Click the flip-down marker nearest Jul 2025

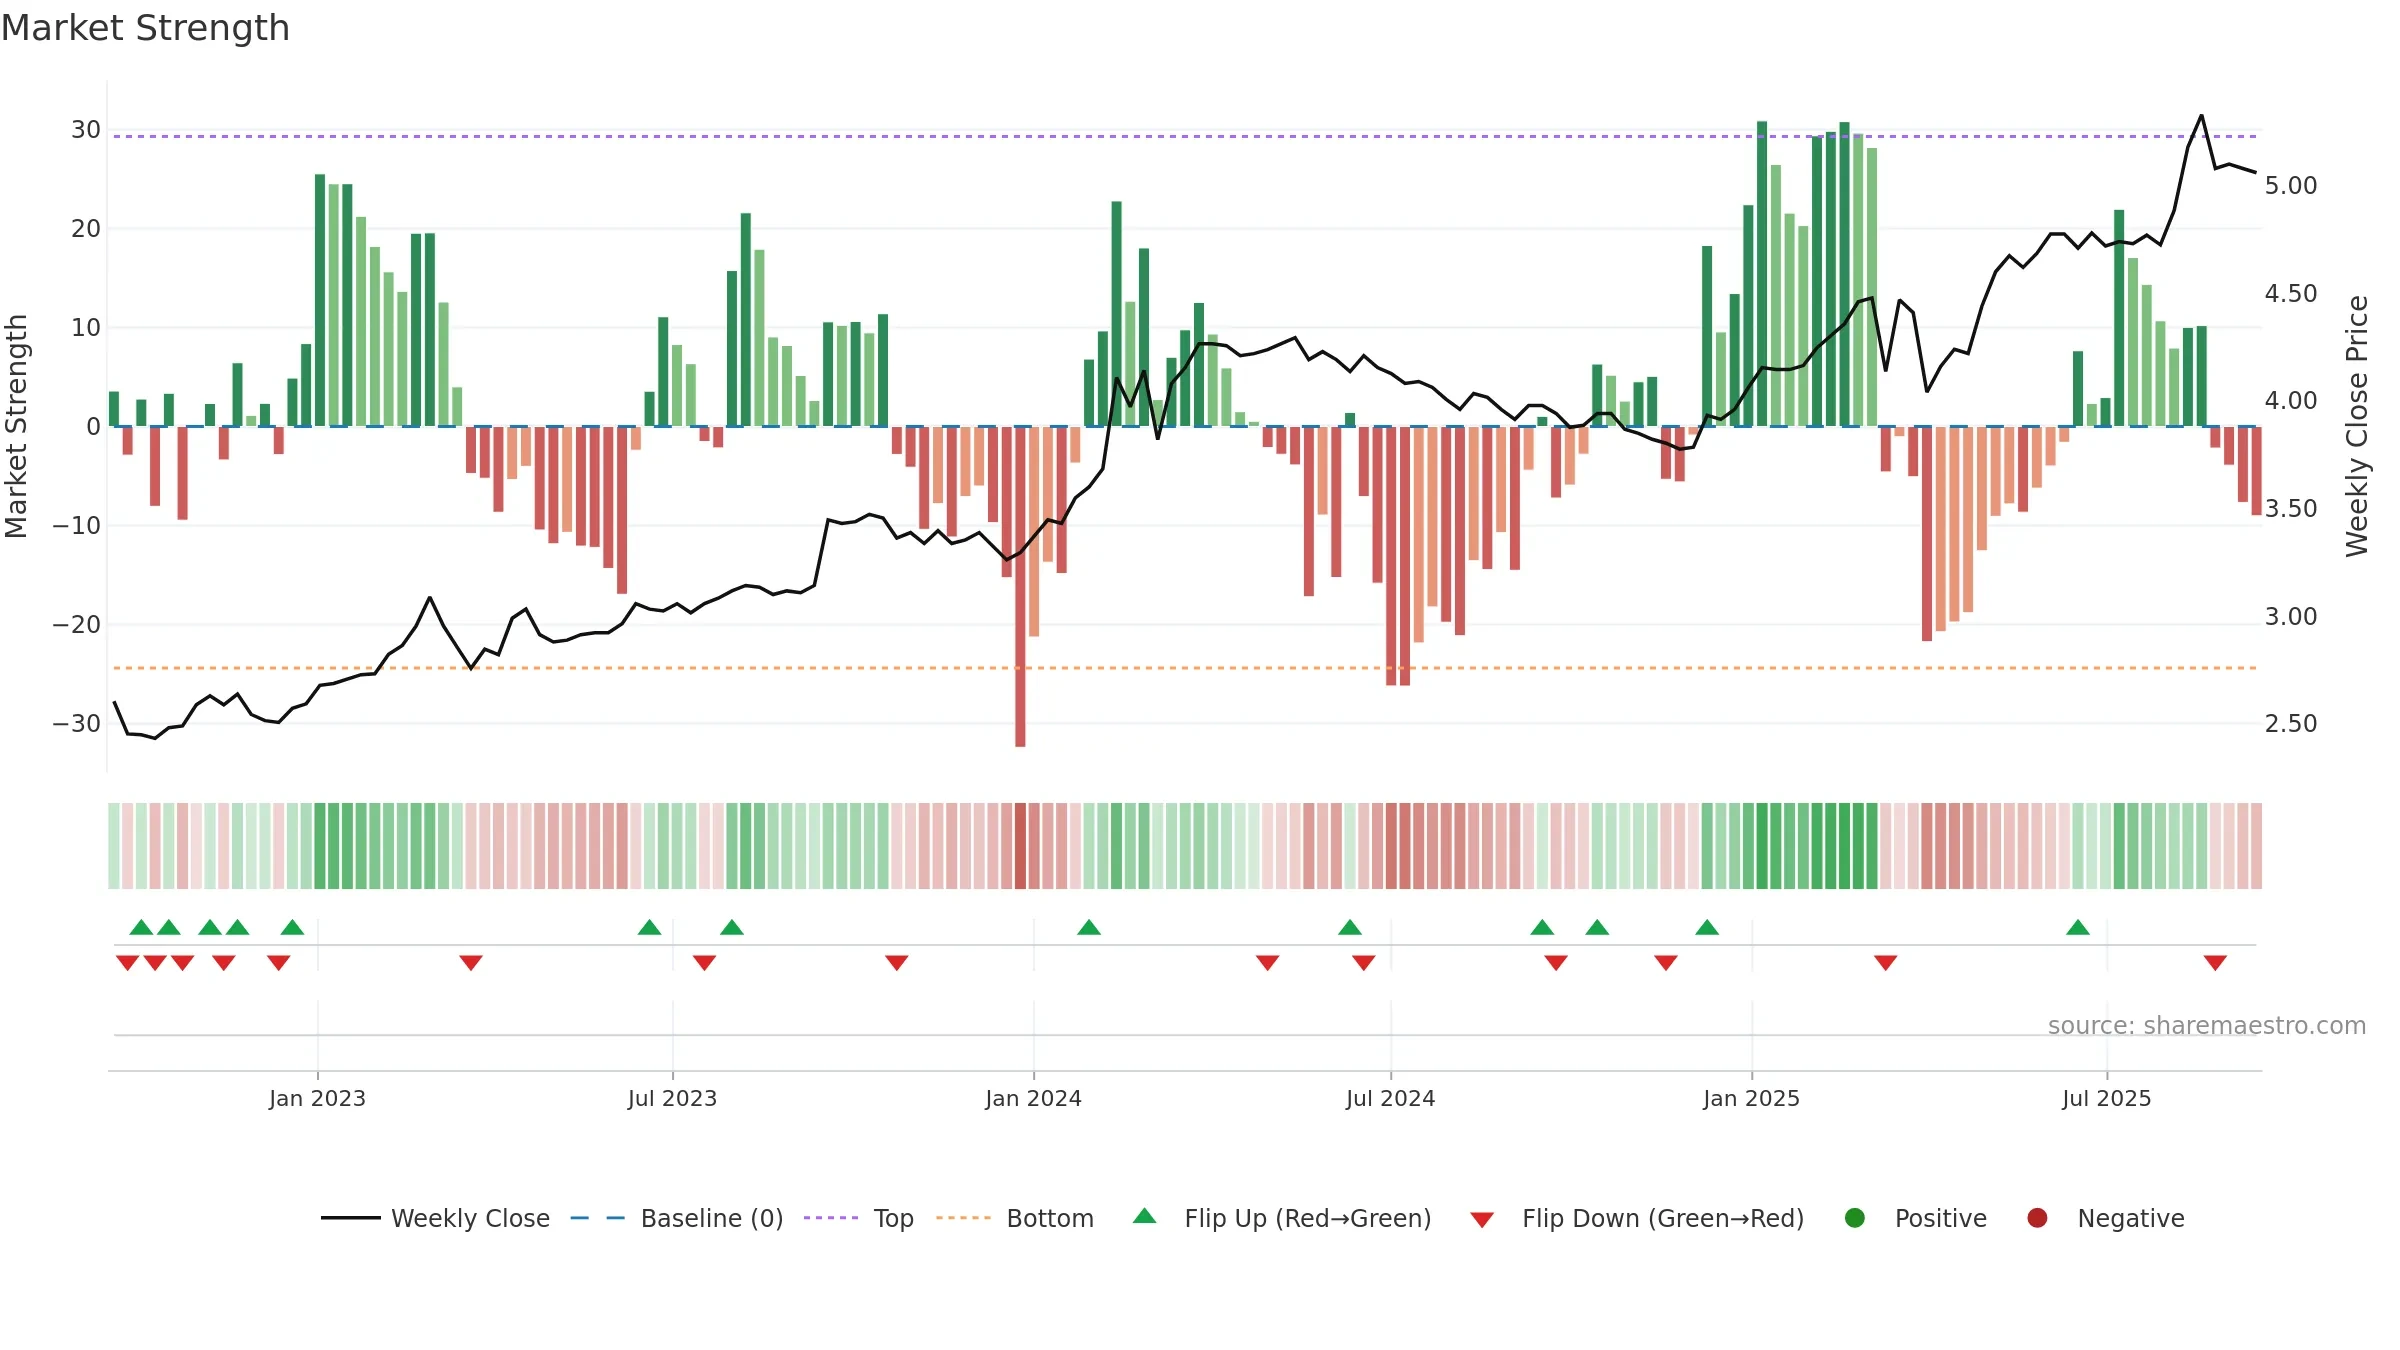(x=2215, y=963)
